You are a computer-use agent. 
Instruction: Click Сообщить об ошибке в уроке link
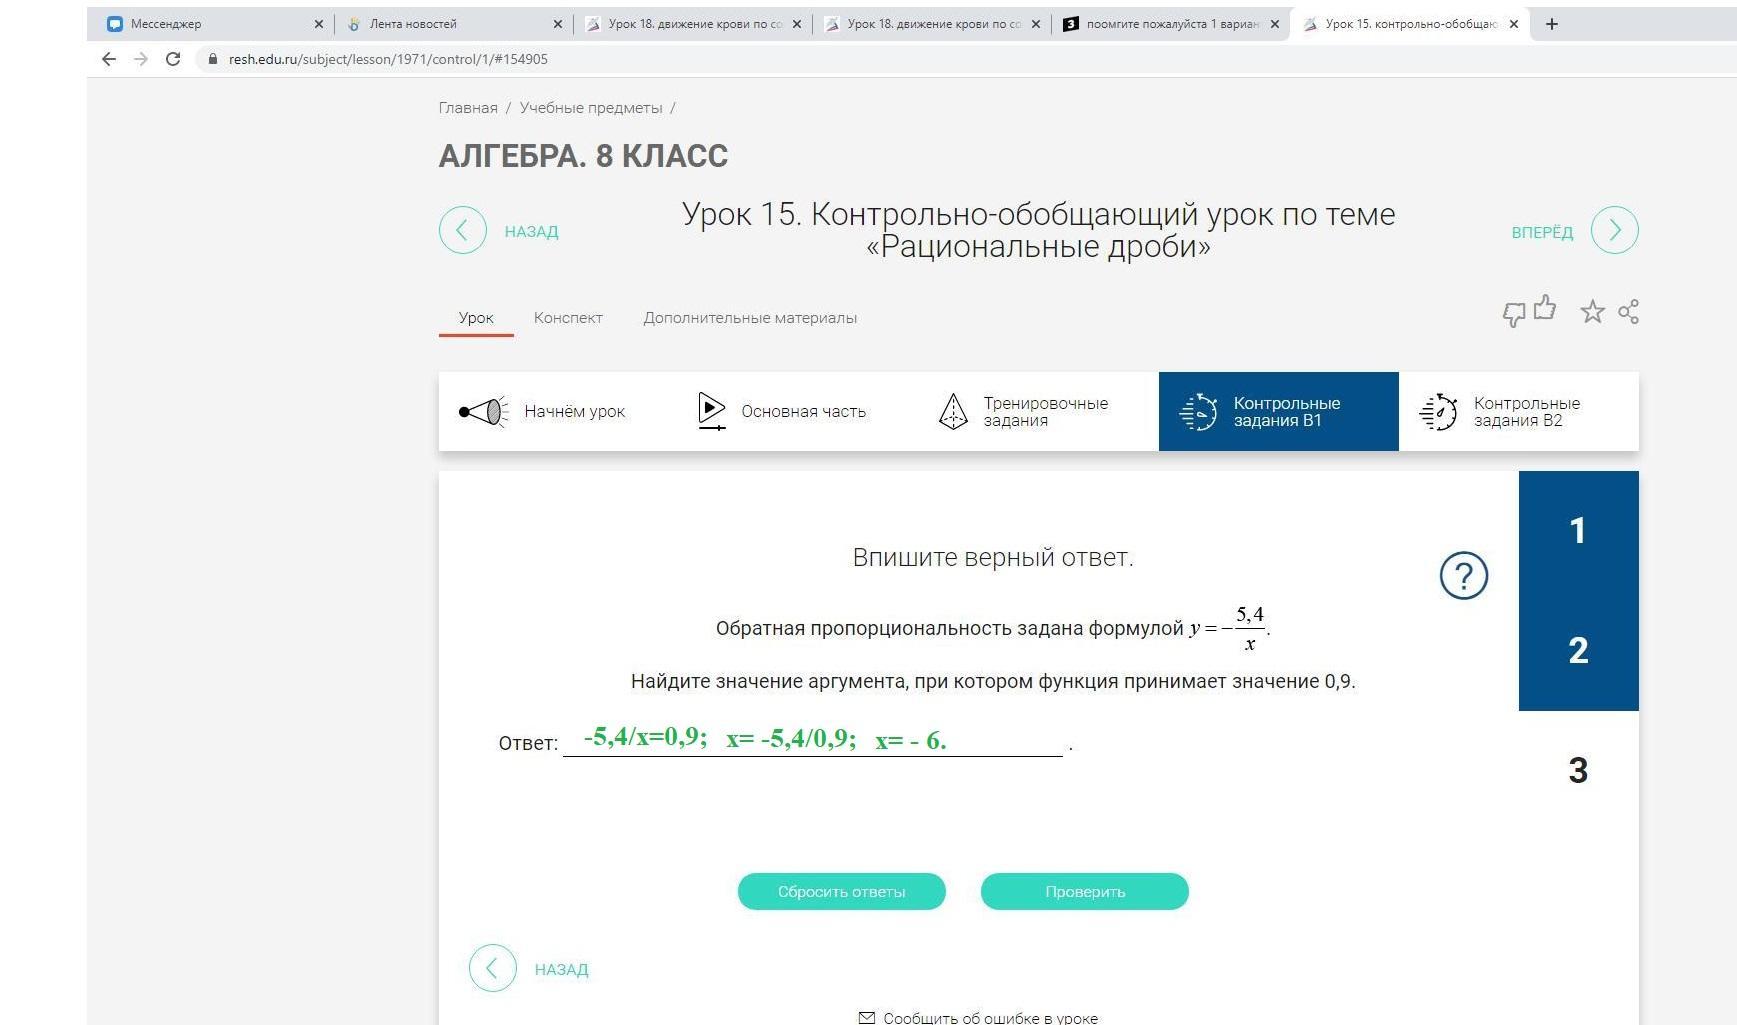click(989, 1017)
